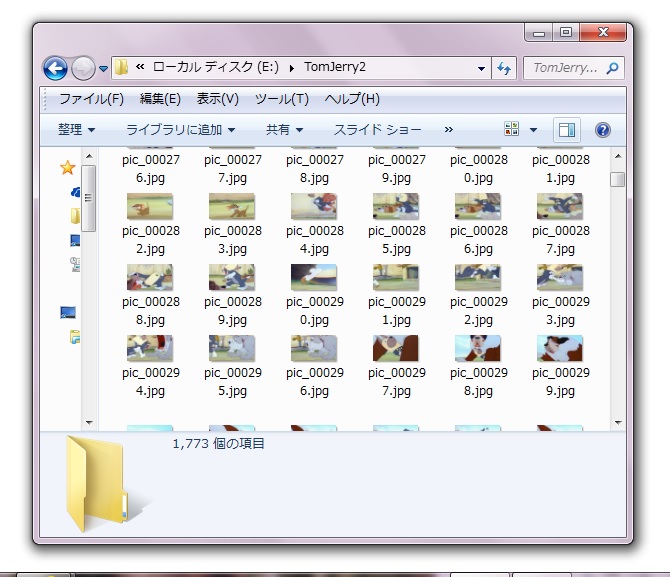The height and width of the screenshot is (577, 670).
Task: Select thumbnail pic_000286.jpg
Action: click(478, 206)
